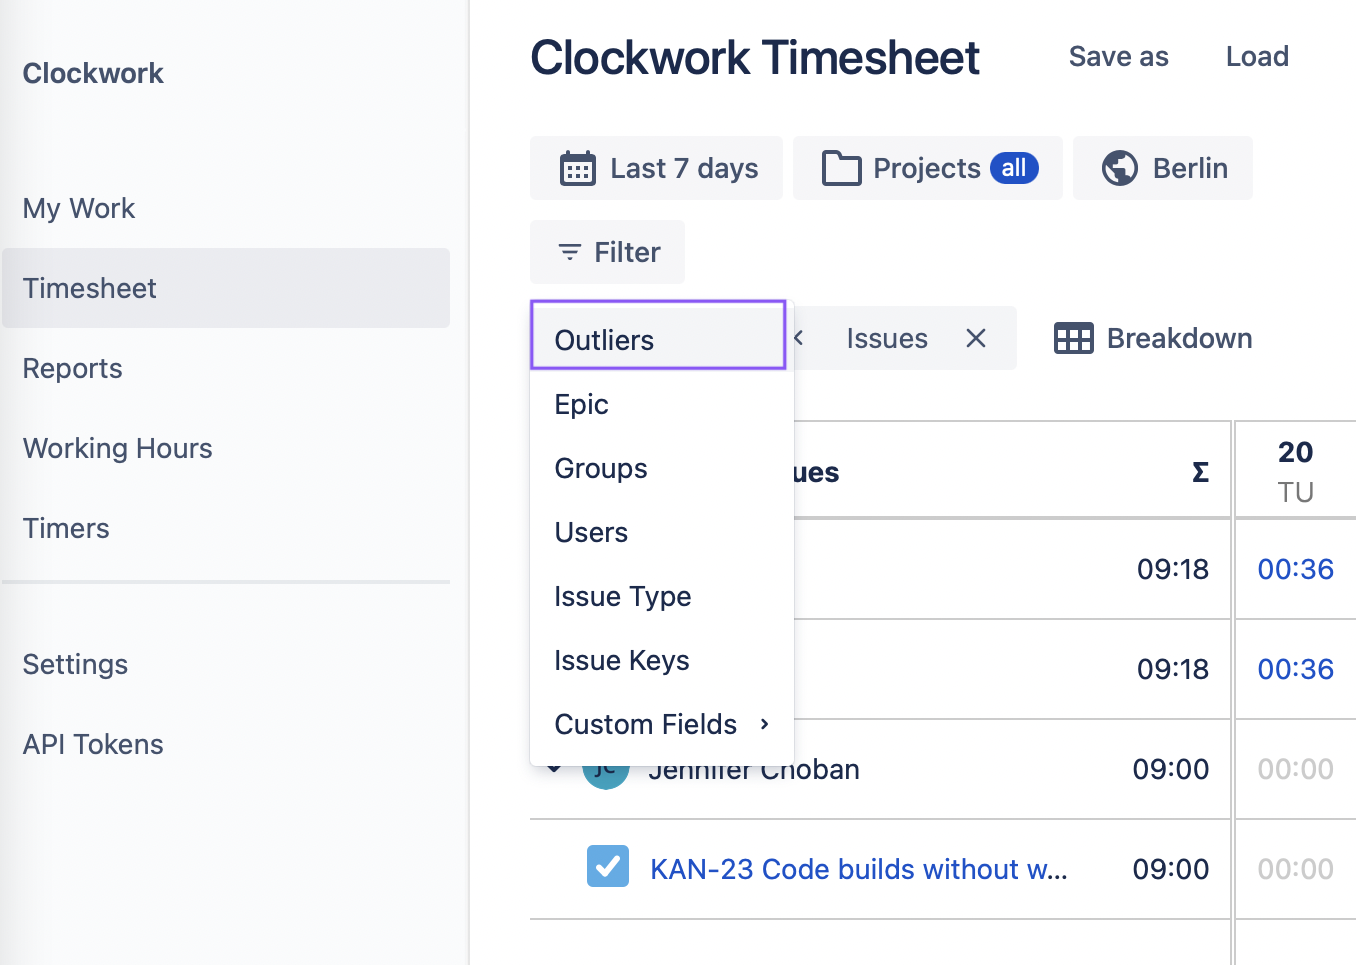Choose Groups from the filter menu
Screen dimensions: 1356x965
(662, 468)
